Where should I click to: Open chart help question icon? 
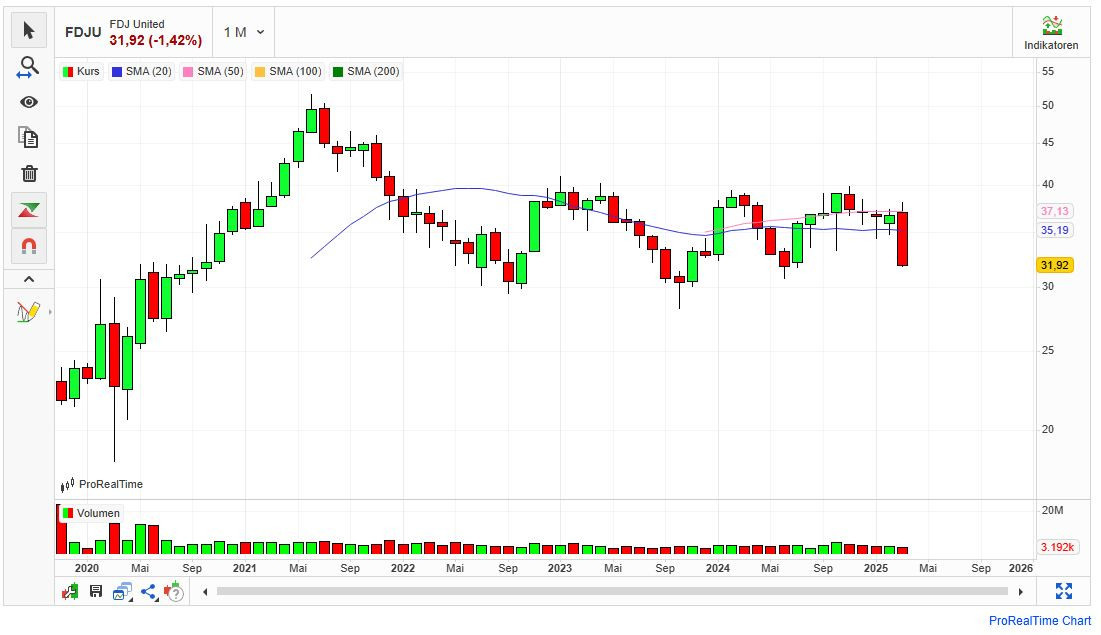coord(174,592)
